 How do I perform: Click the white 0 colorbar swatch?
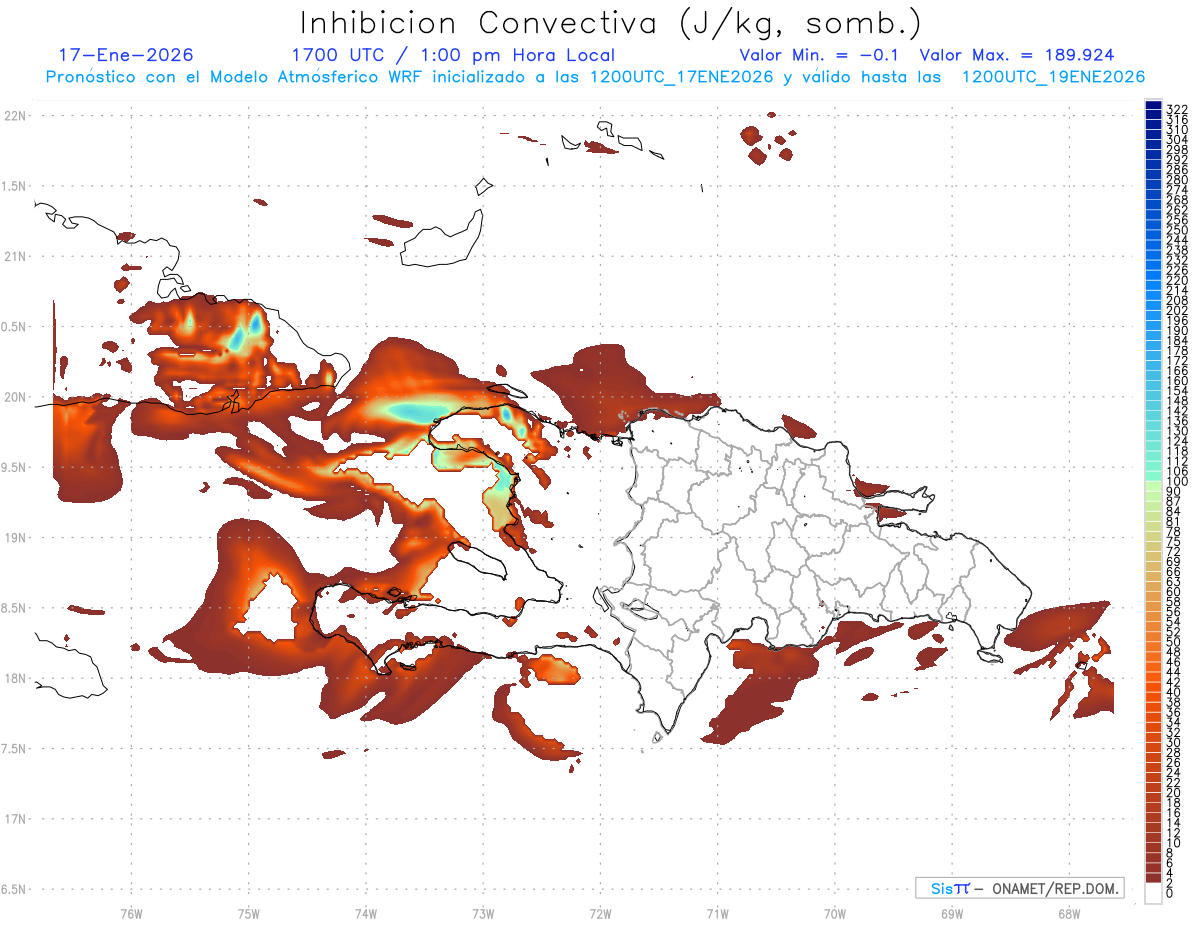(x=1153, y=893)
